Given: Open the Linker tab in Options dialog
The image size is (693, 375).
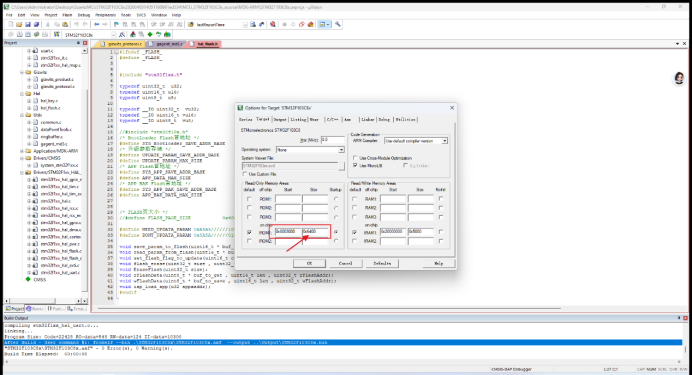Looking at the screenshot, I should pyautogui.click(x=367, y=119).
